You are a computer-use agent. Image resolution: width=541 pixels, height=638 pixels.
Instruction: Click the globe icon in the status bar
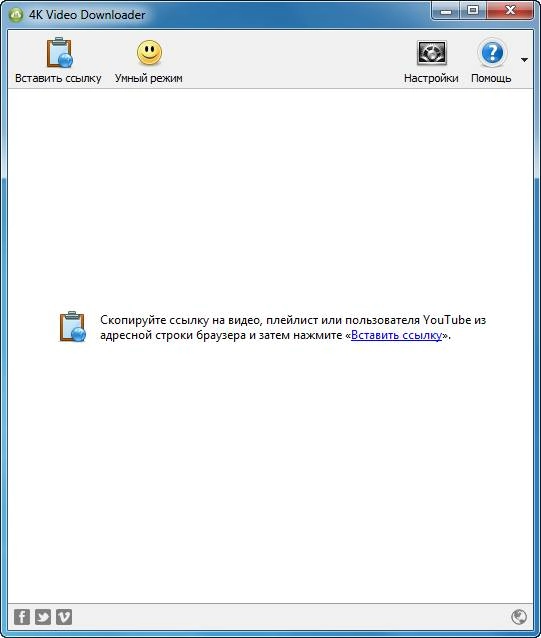click(519, 617)
